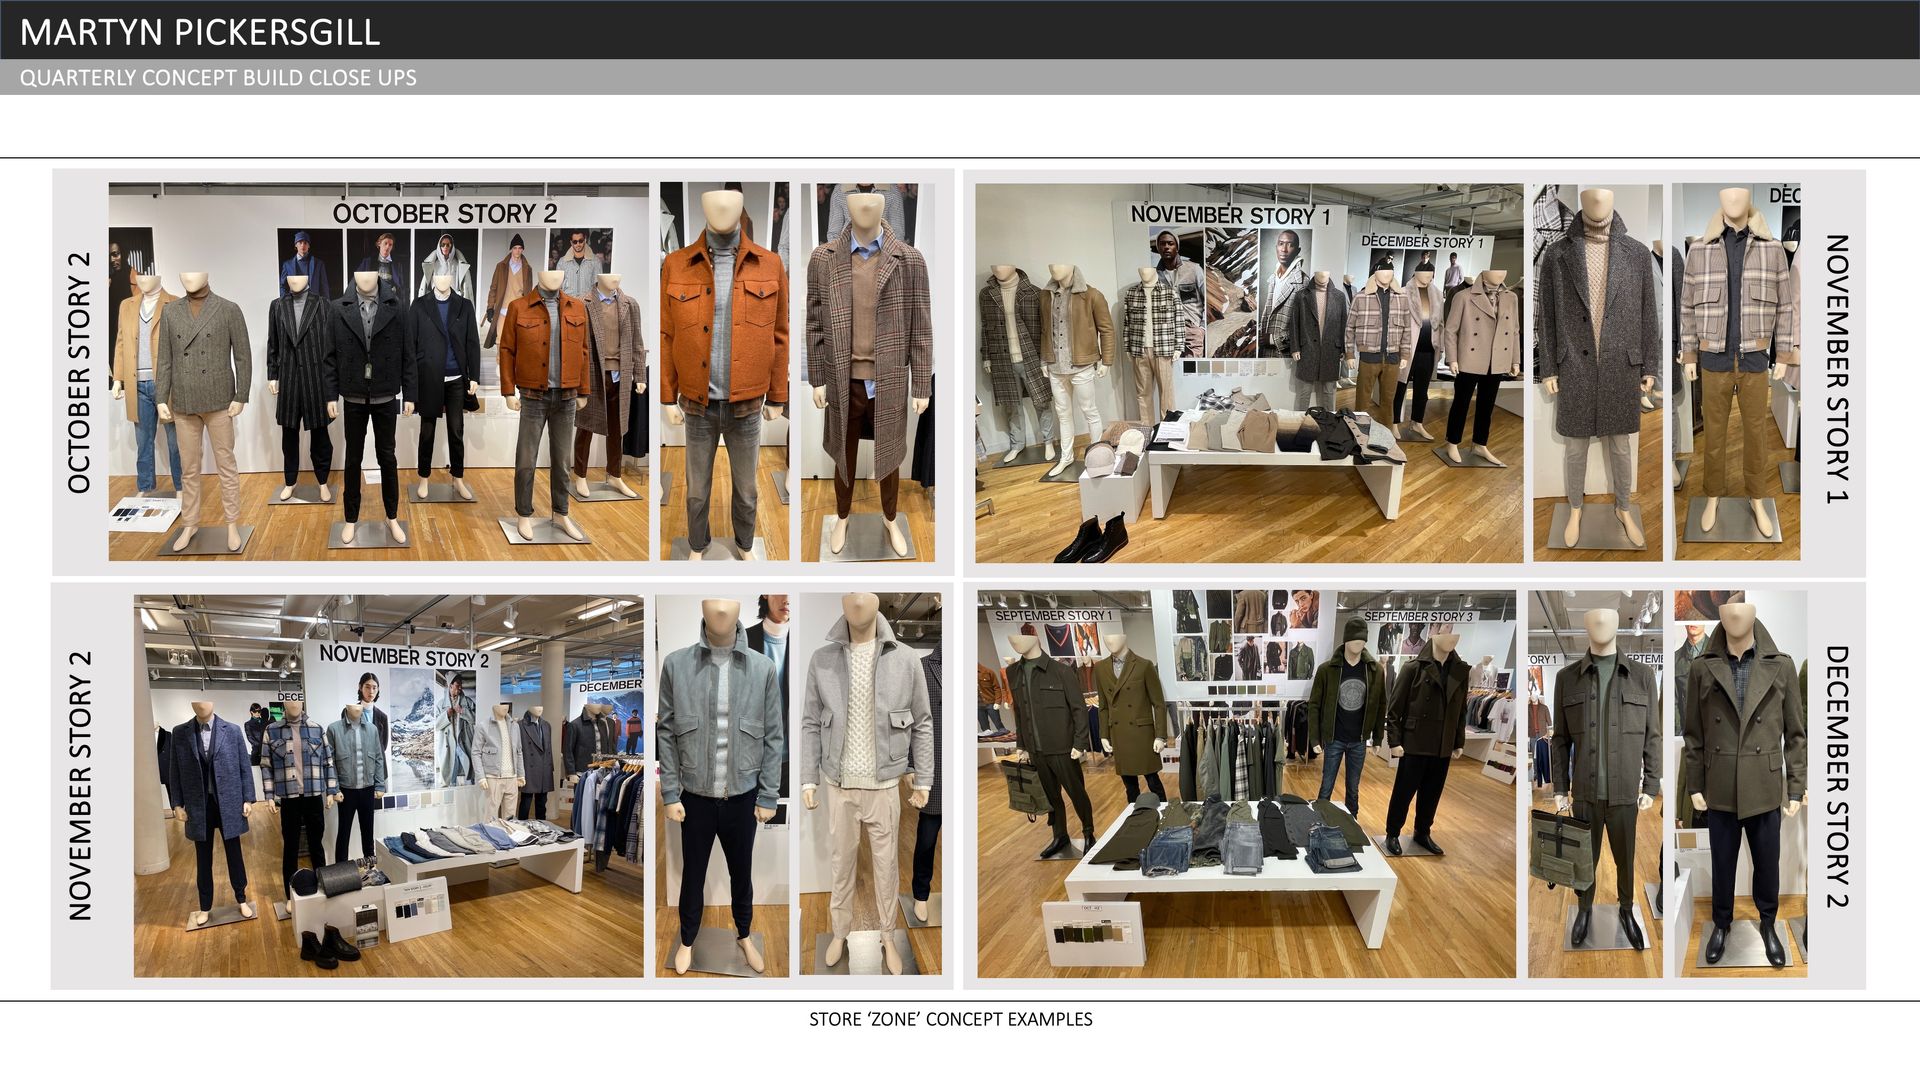Select the plaid overcoat mannequin close-up photo

pyautogui.click(x=867, y=371)
